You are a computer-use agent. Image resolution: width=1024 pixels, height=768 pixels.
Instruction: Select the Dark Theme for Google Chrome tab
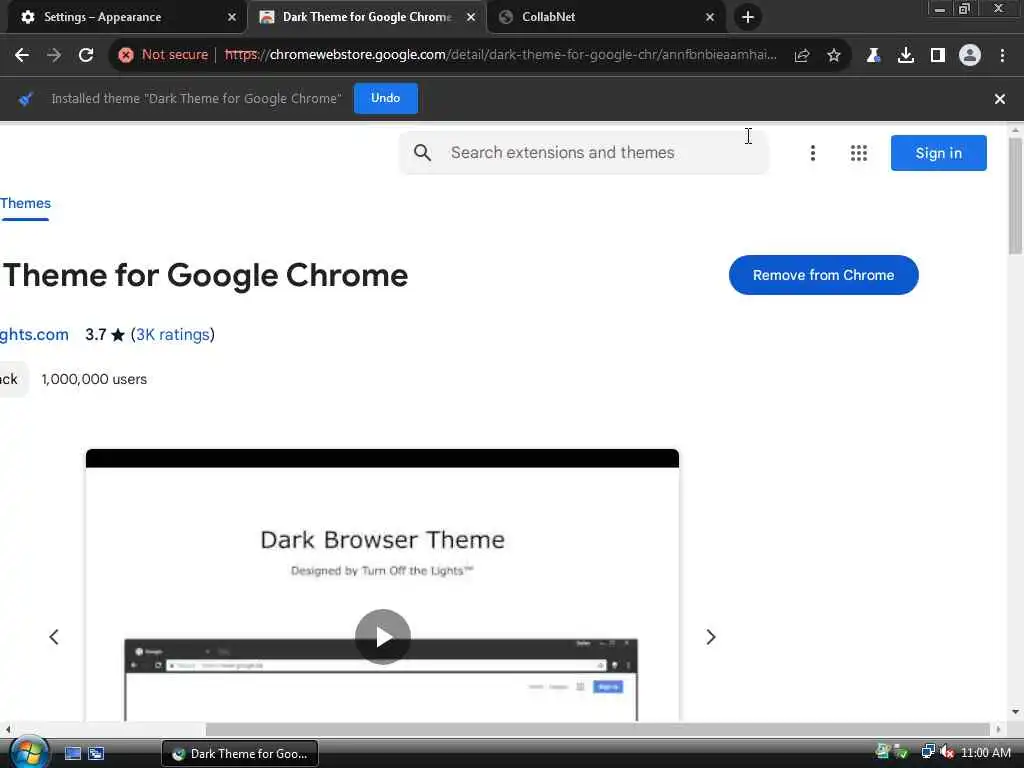click(x=366, y=18)
